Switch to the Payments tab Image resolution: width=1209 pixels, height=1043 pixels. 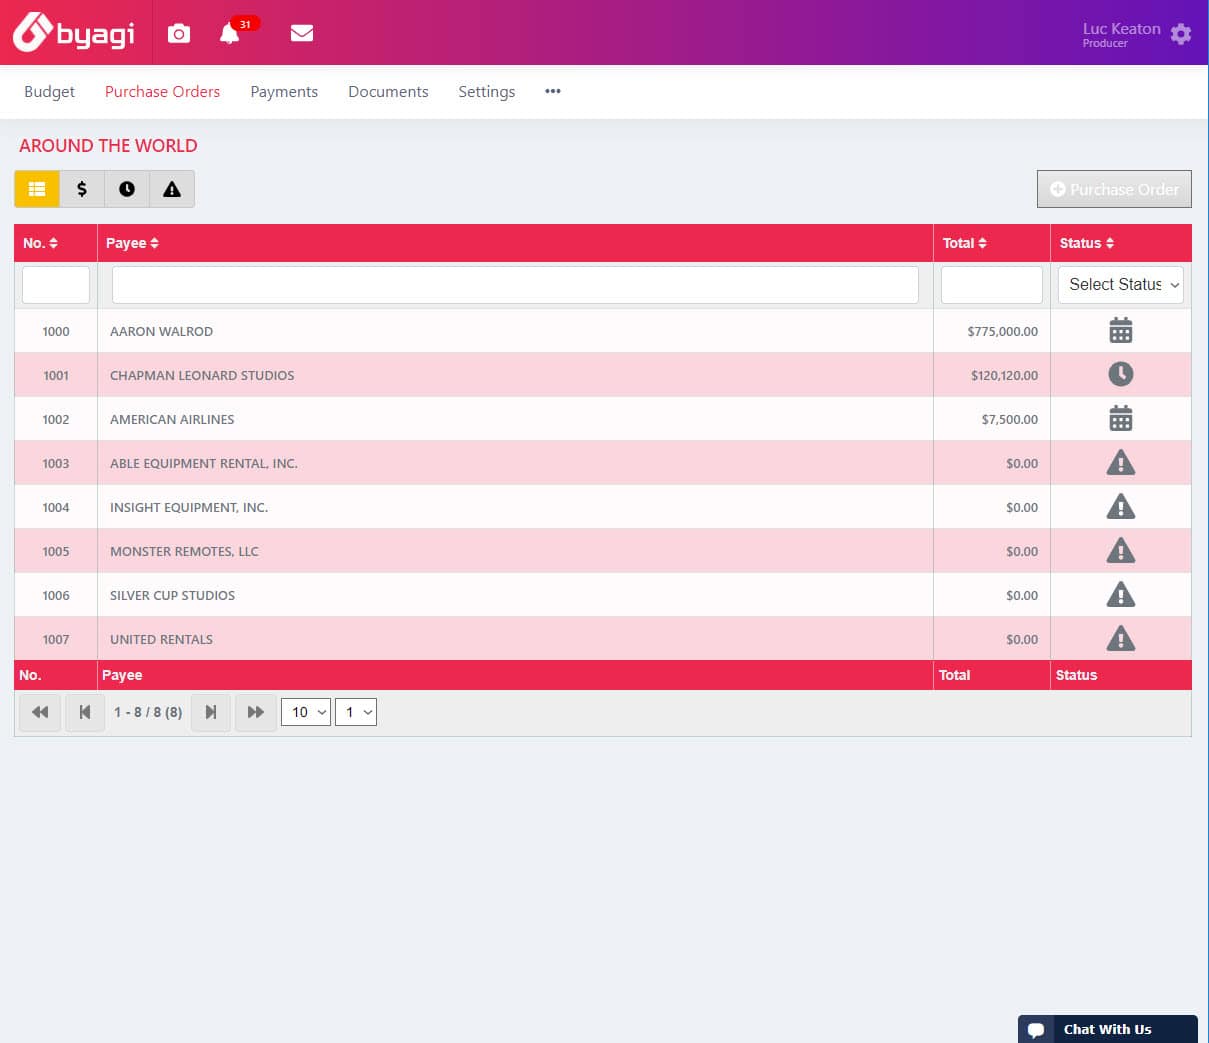pyautogui.click(x=284, y=92)
